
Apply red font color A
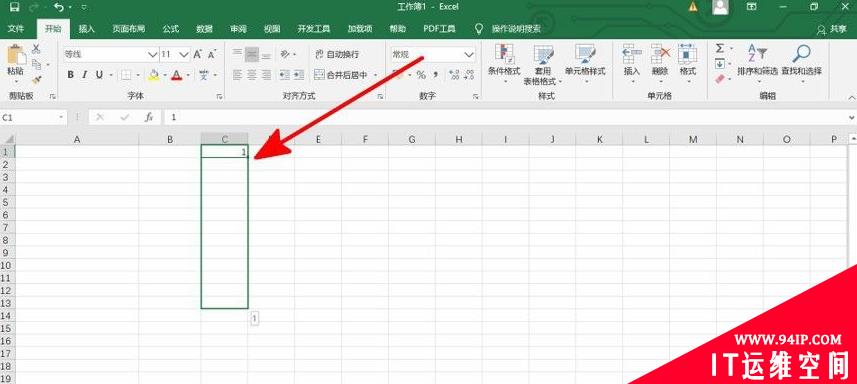pos(177,75)
